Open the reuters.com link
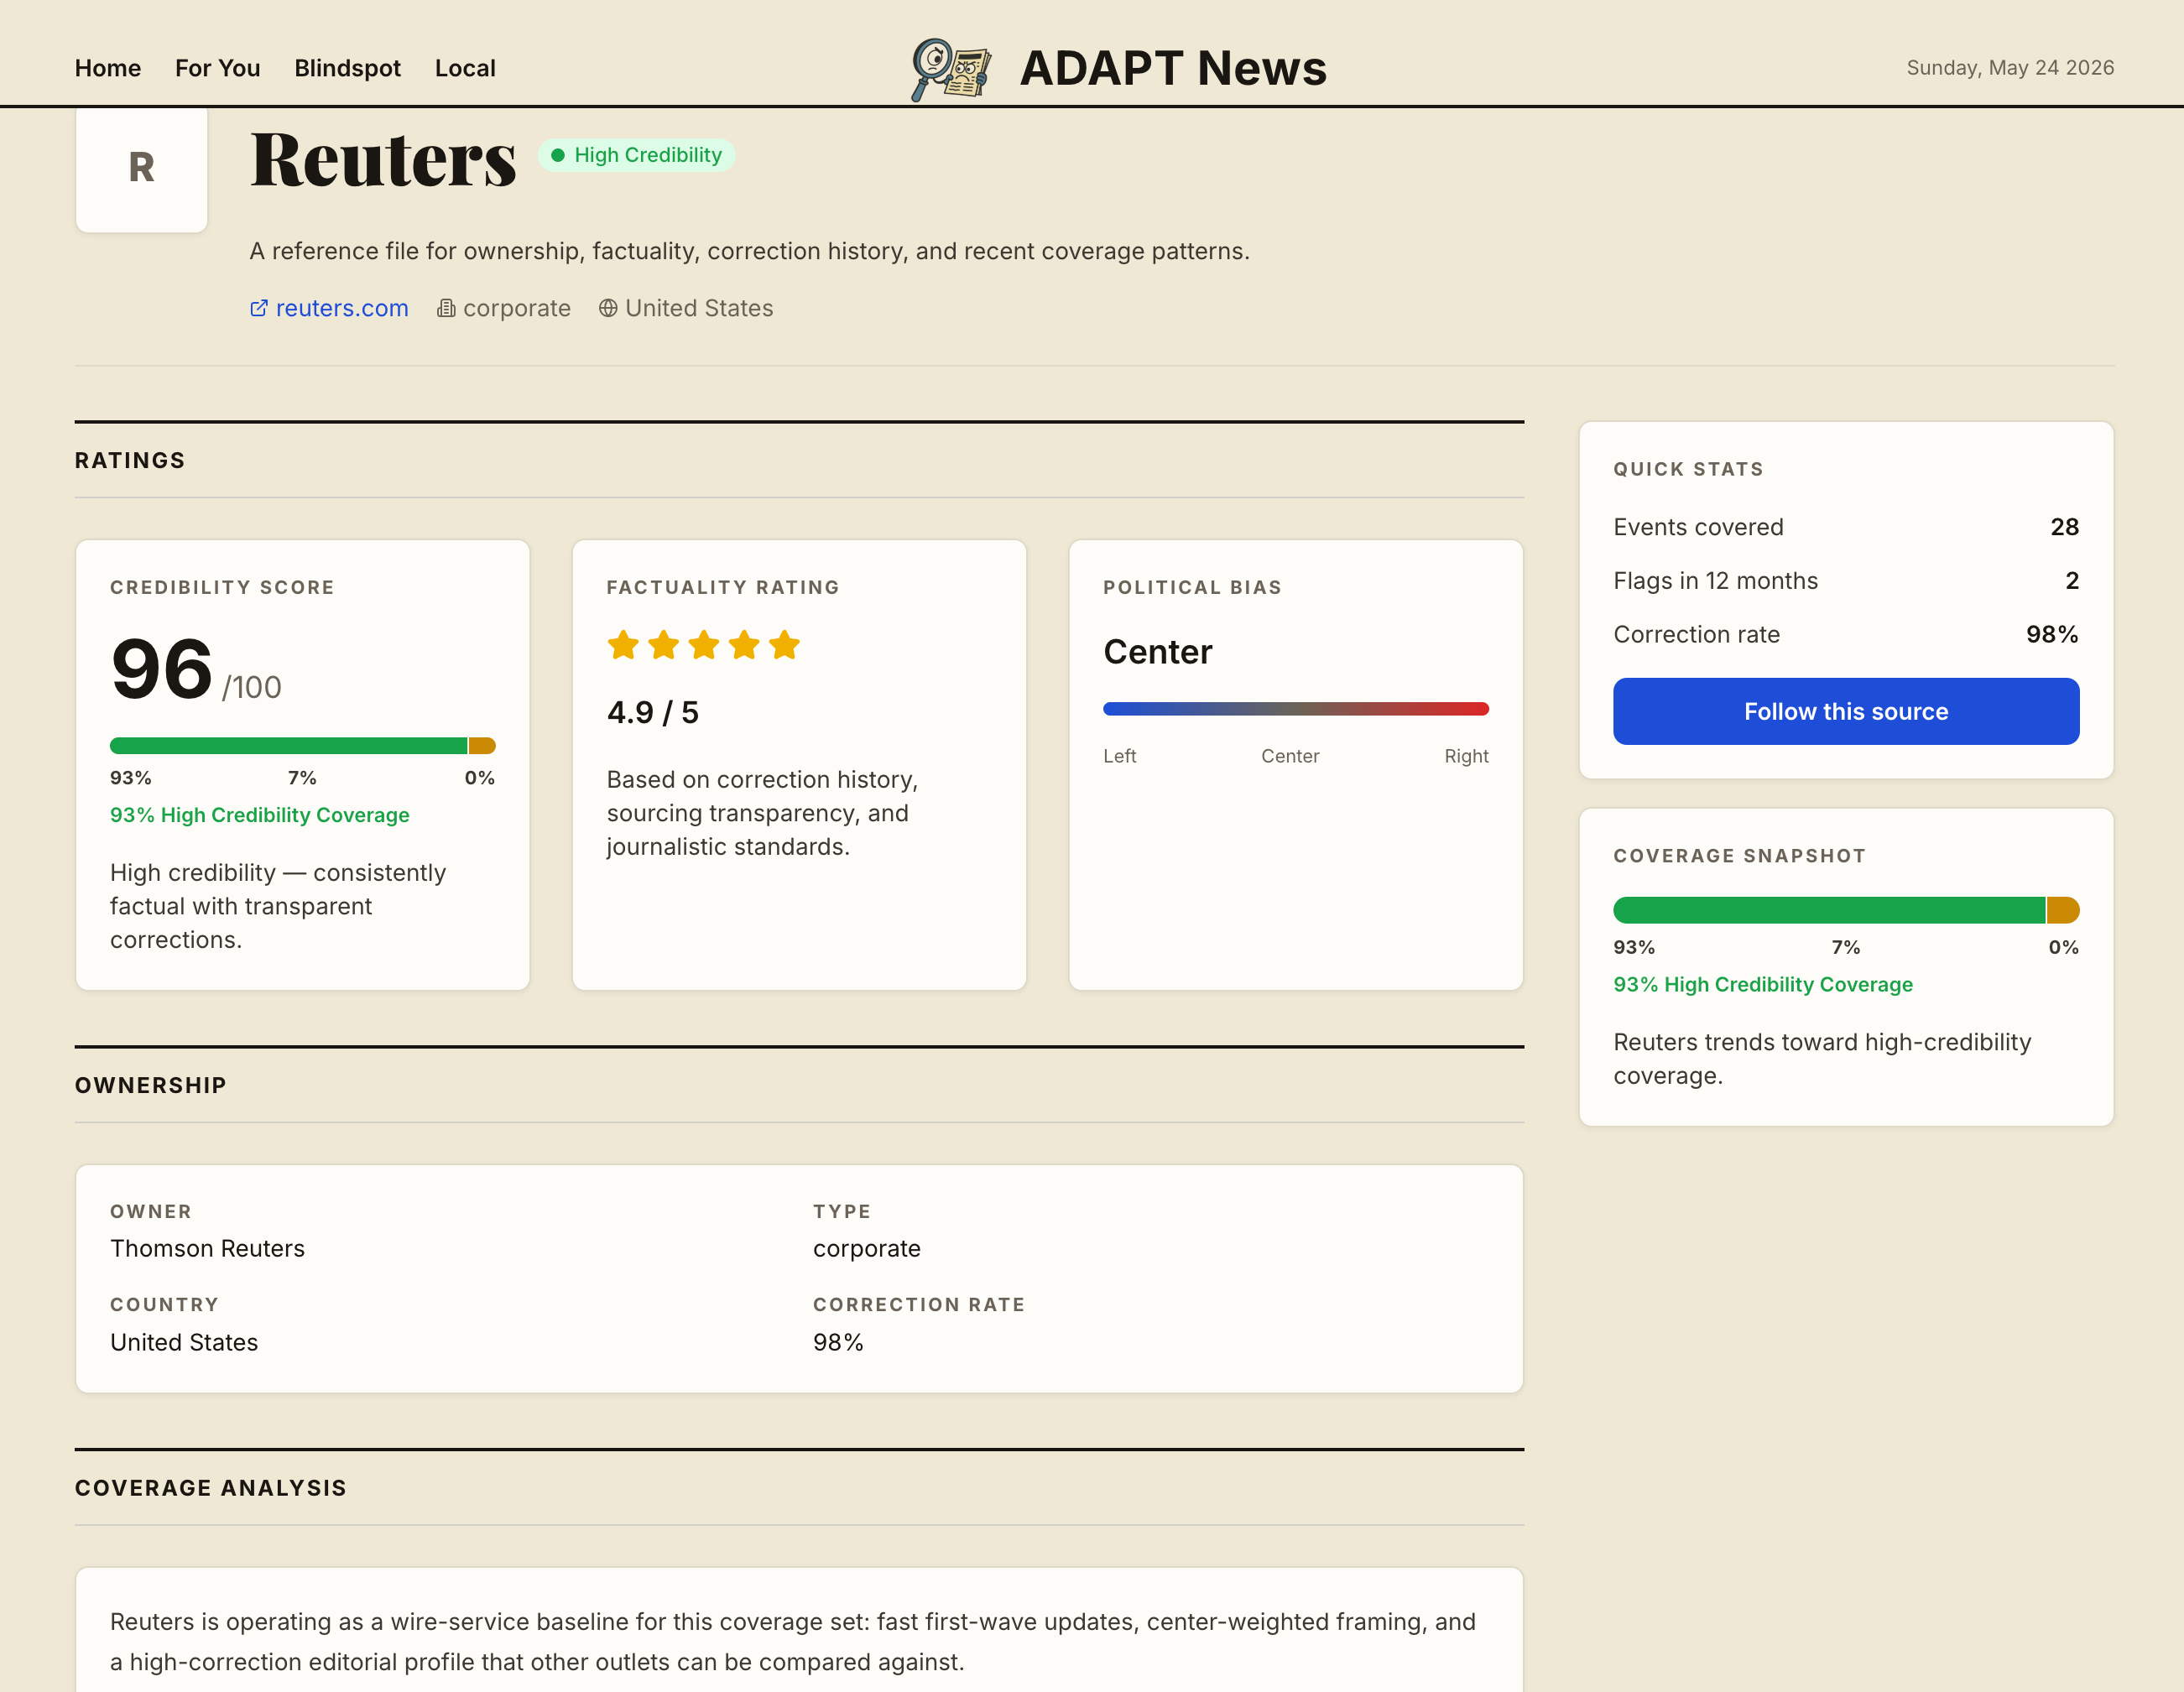 click(x=342, y=308)
